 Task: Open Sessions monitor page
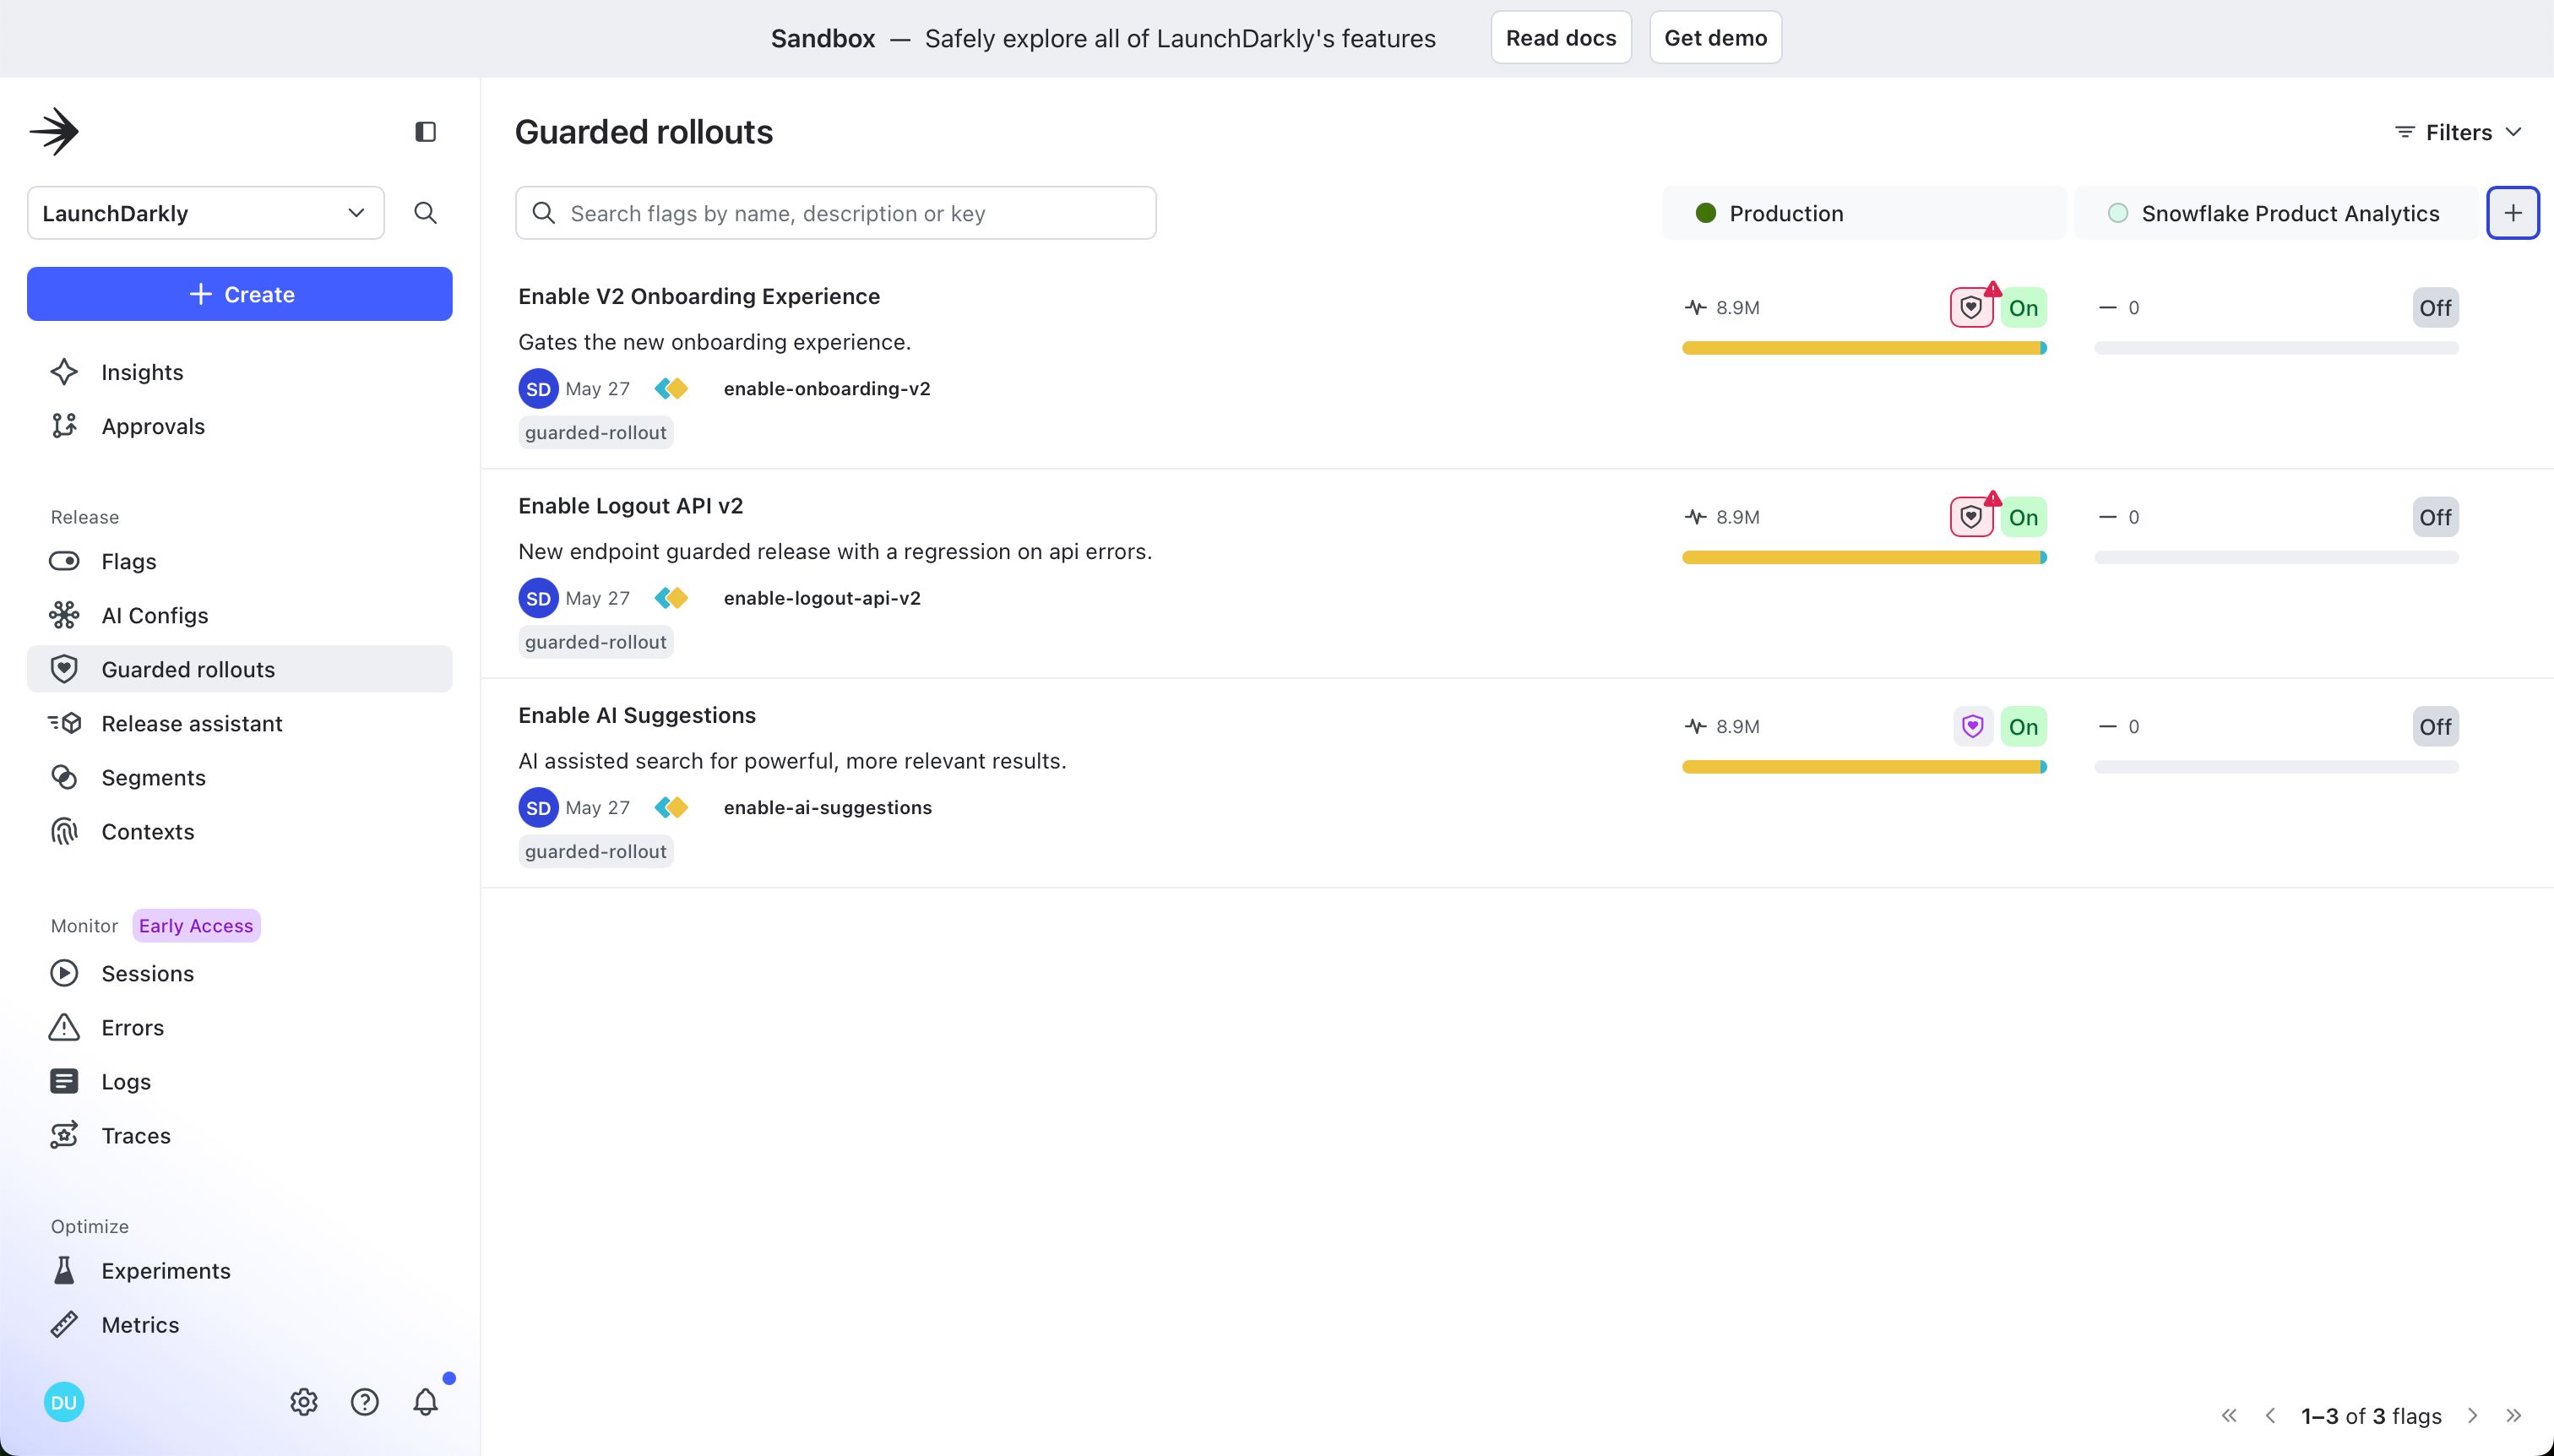(240, 973)
